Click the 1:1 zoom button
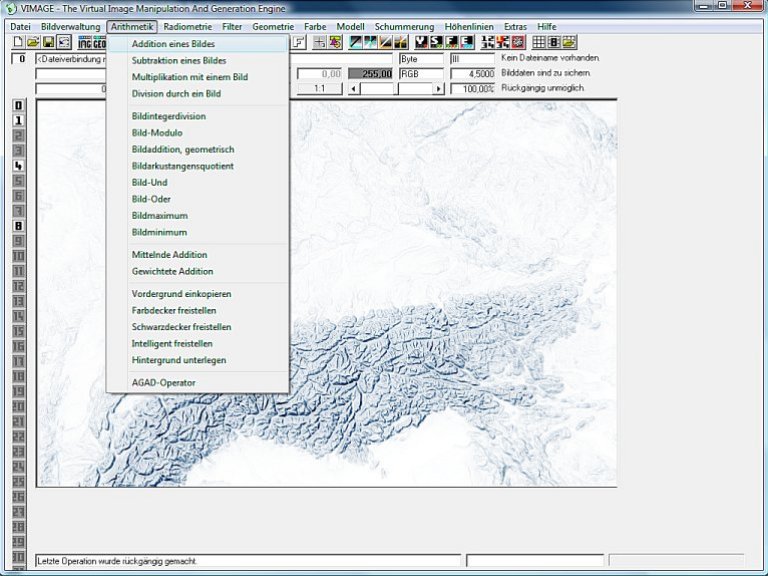 tap(320, 89)
